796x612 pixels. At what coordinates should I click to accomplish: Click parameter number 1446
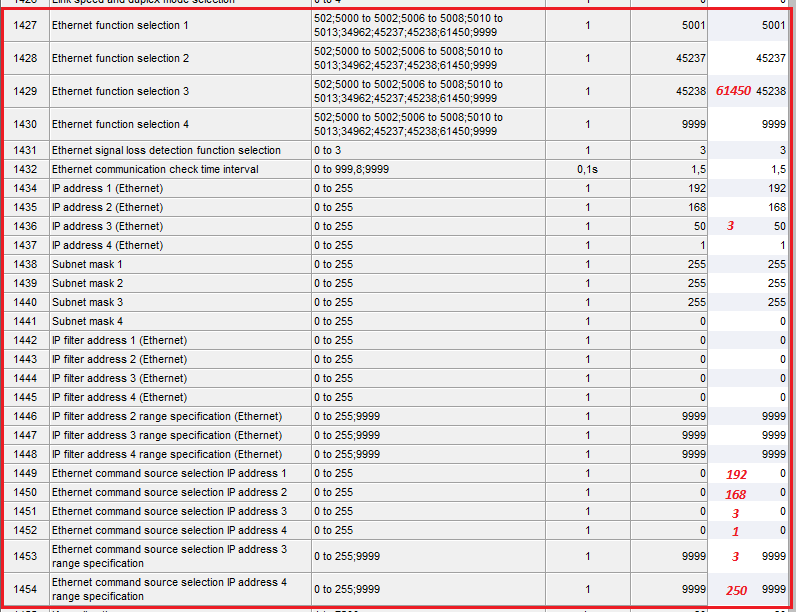pyautogui.click(x=25, y=417)
